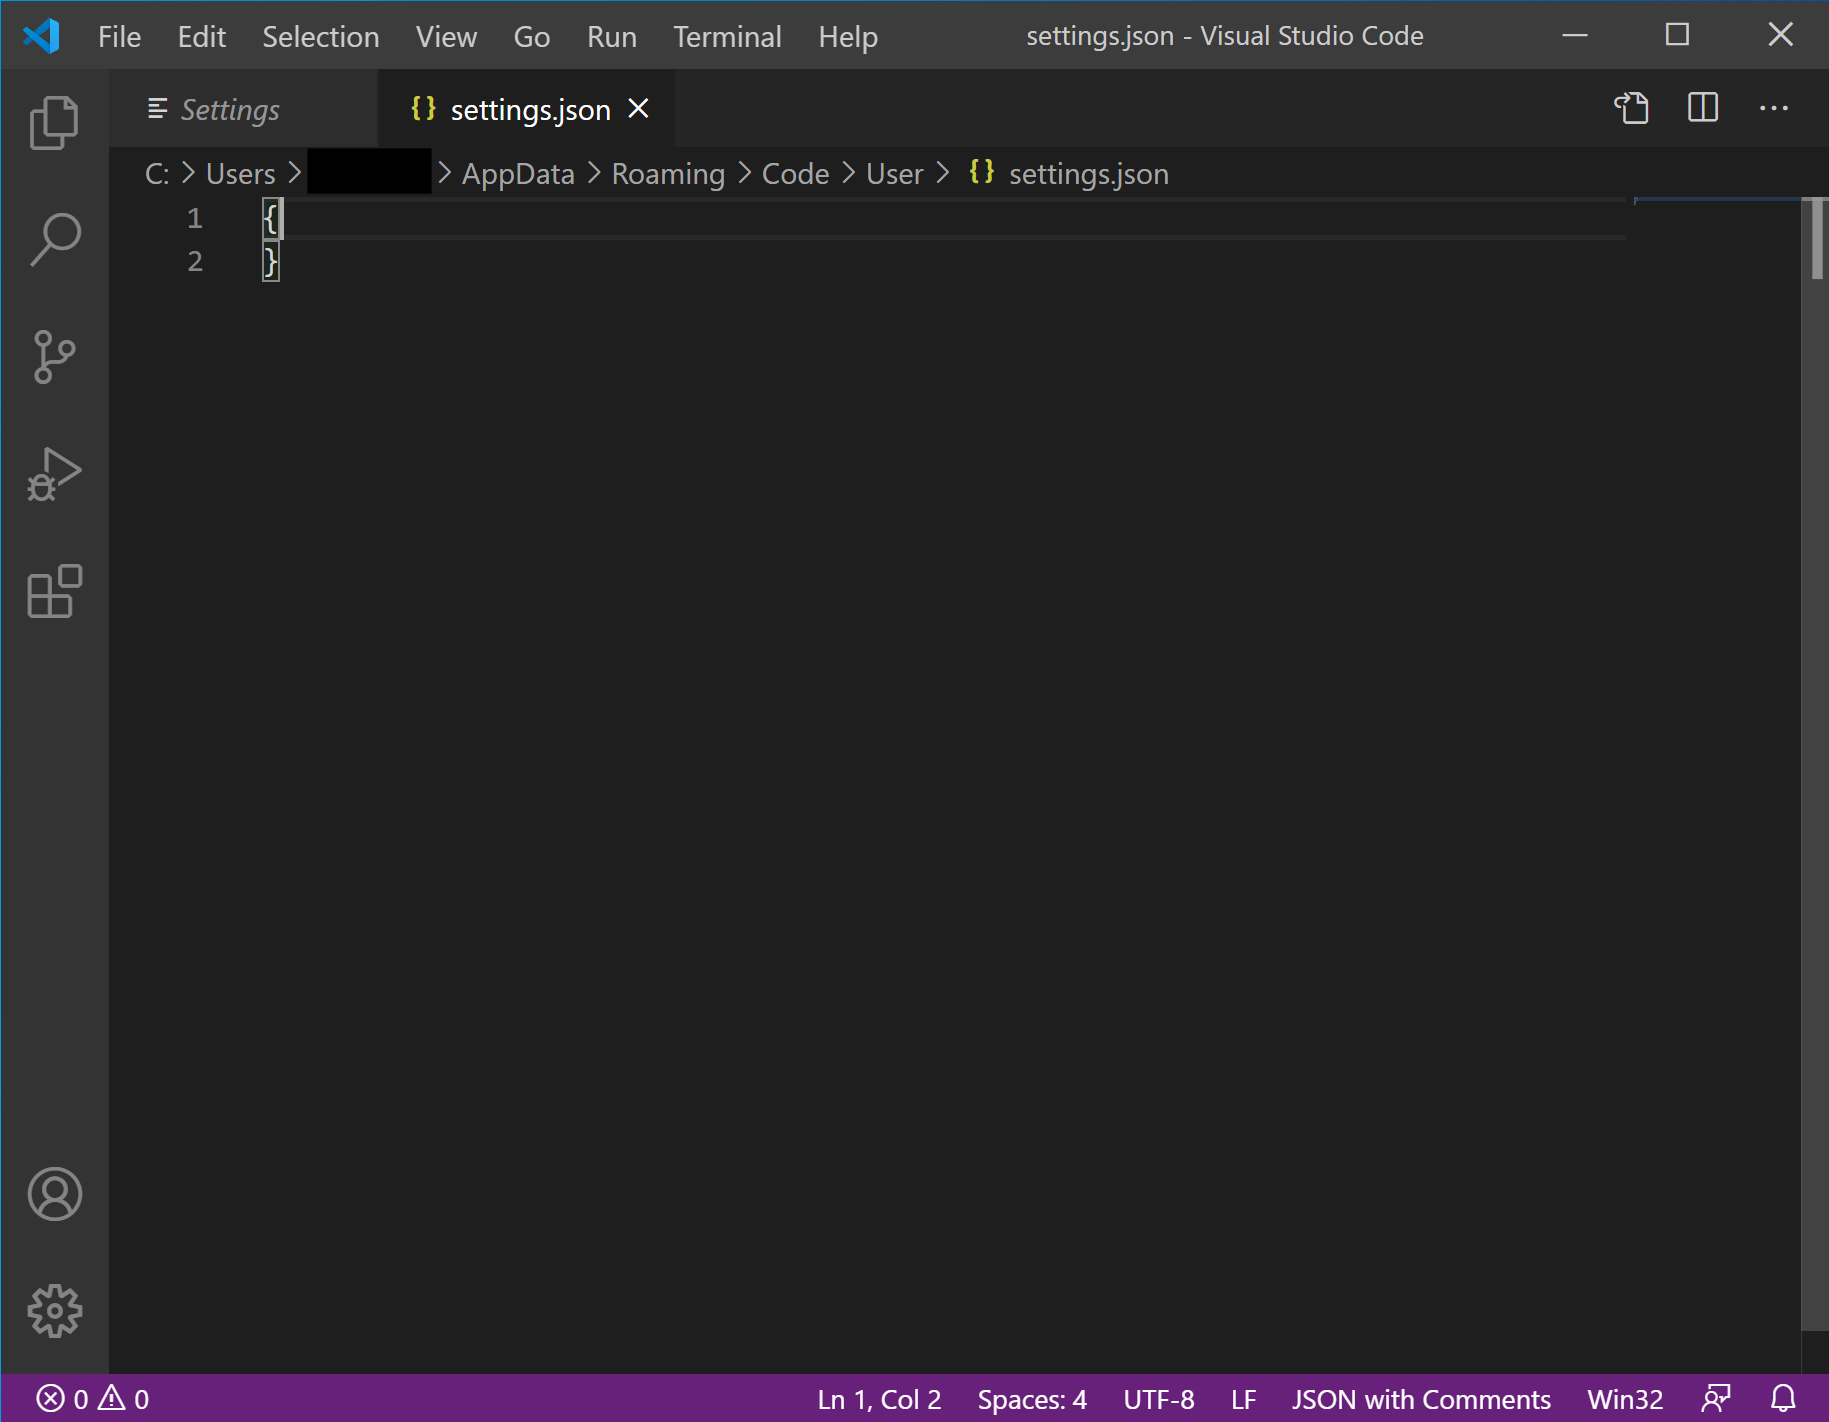Switch to the Settings tab

click(243, 109)
